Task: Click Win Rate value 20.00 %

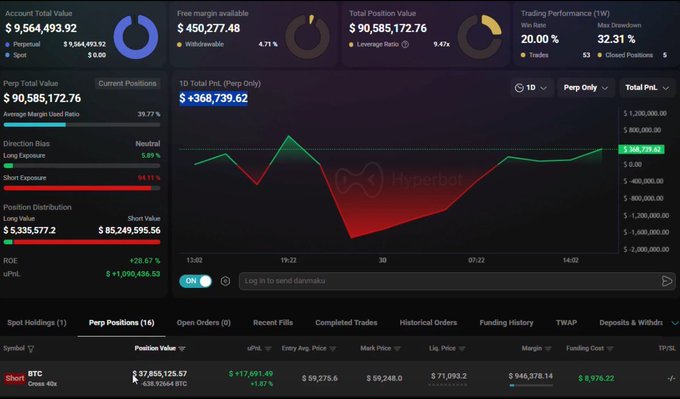Action: 540,39
